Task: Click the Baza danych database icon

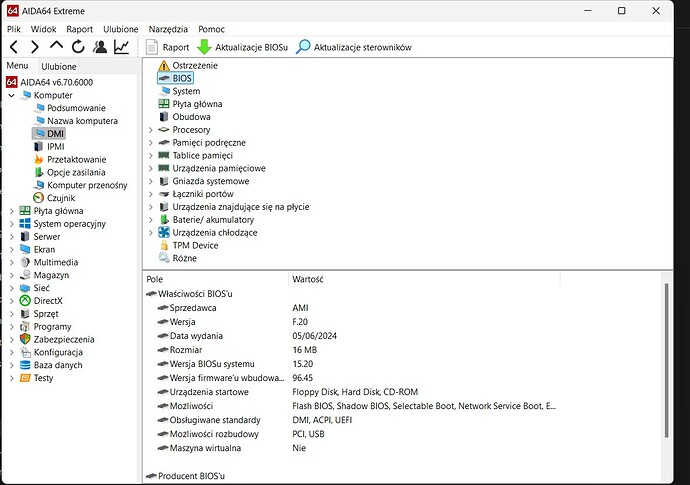Action: coord(25,365)
